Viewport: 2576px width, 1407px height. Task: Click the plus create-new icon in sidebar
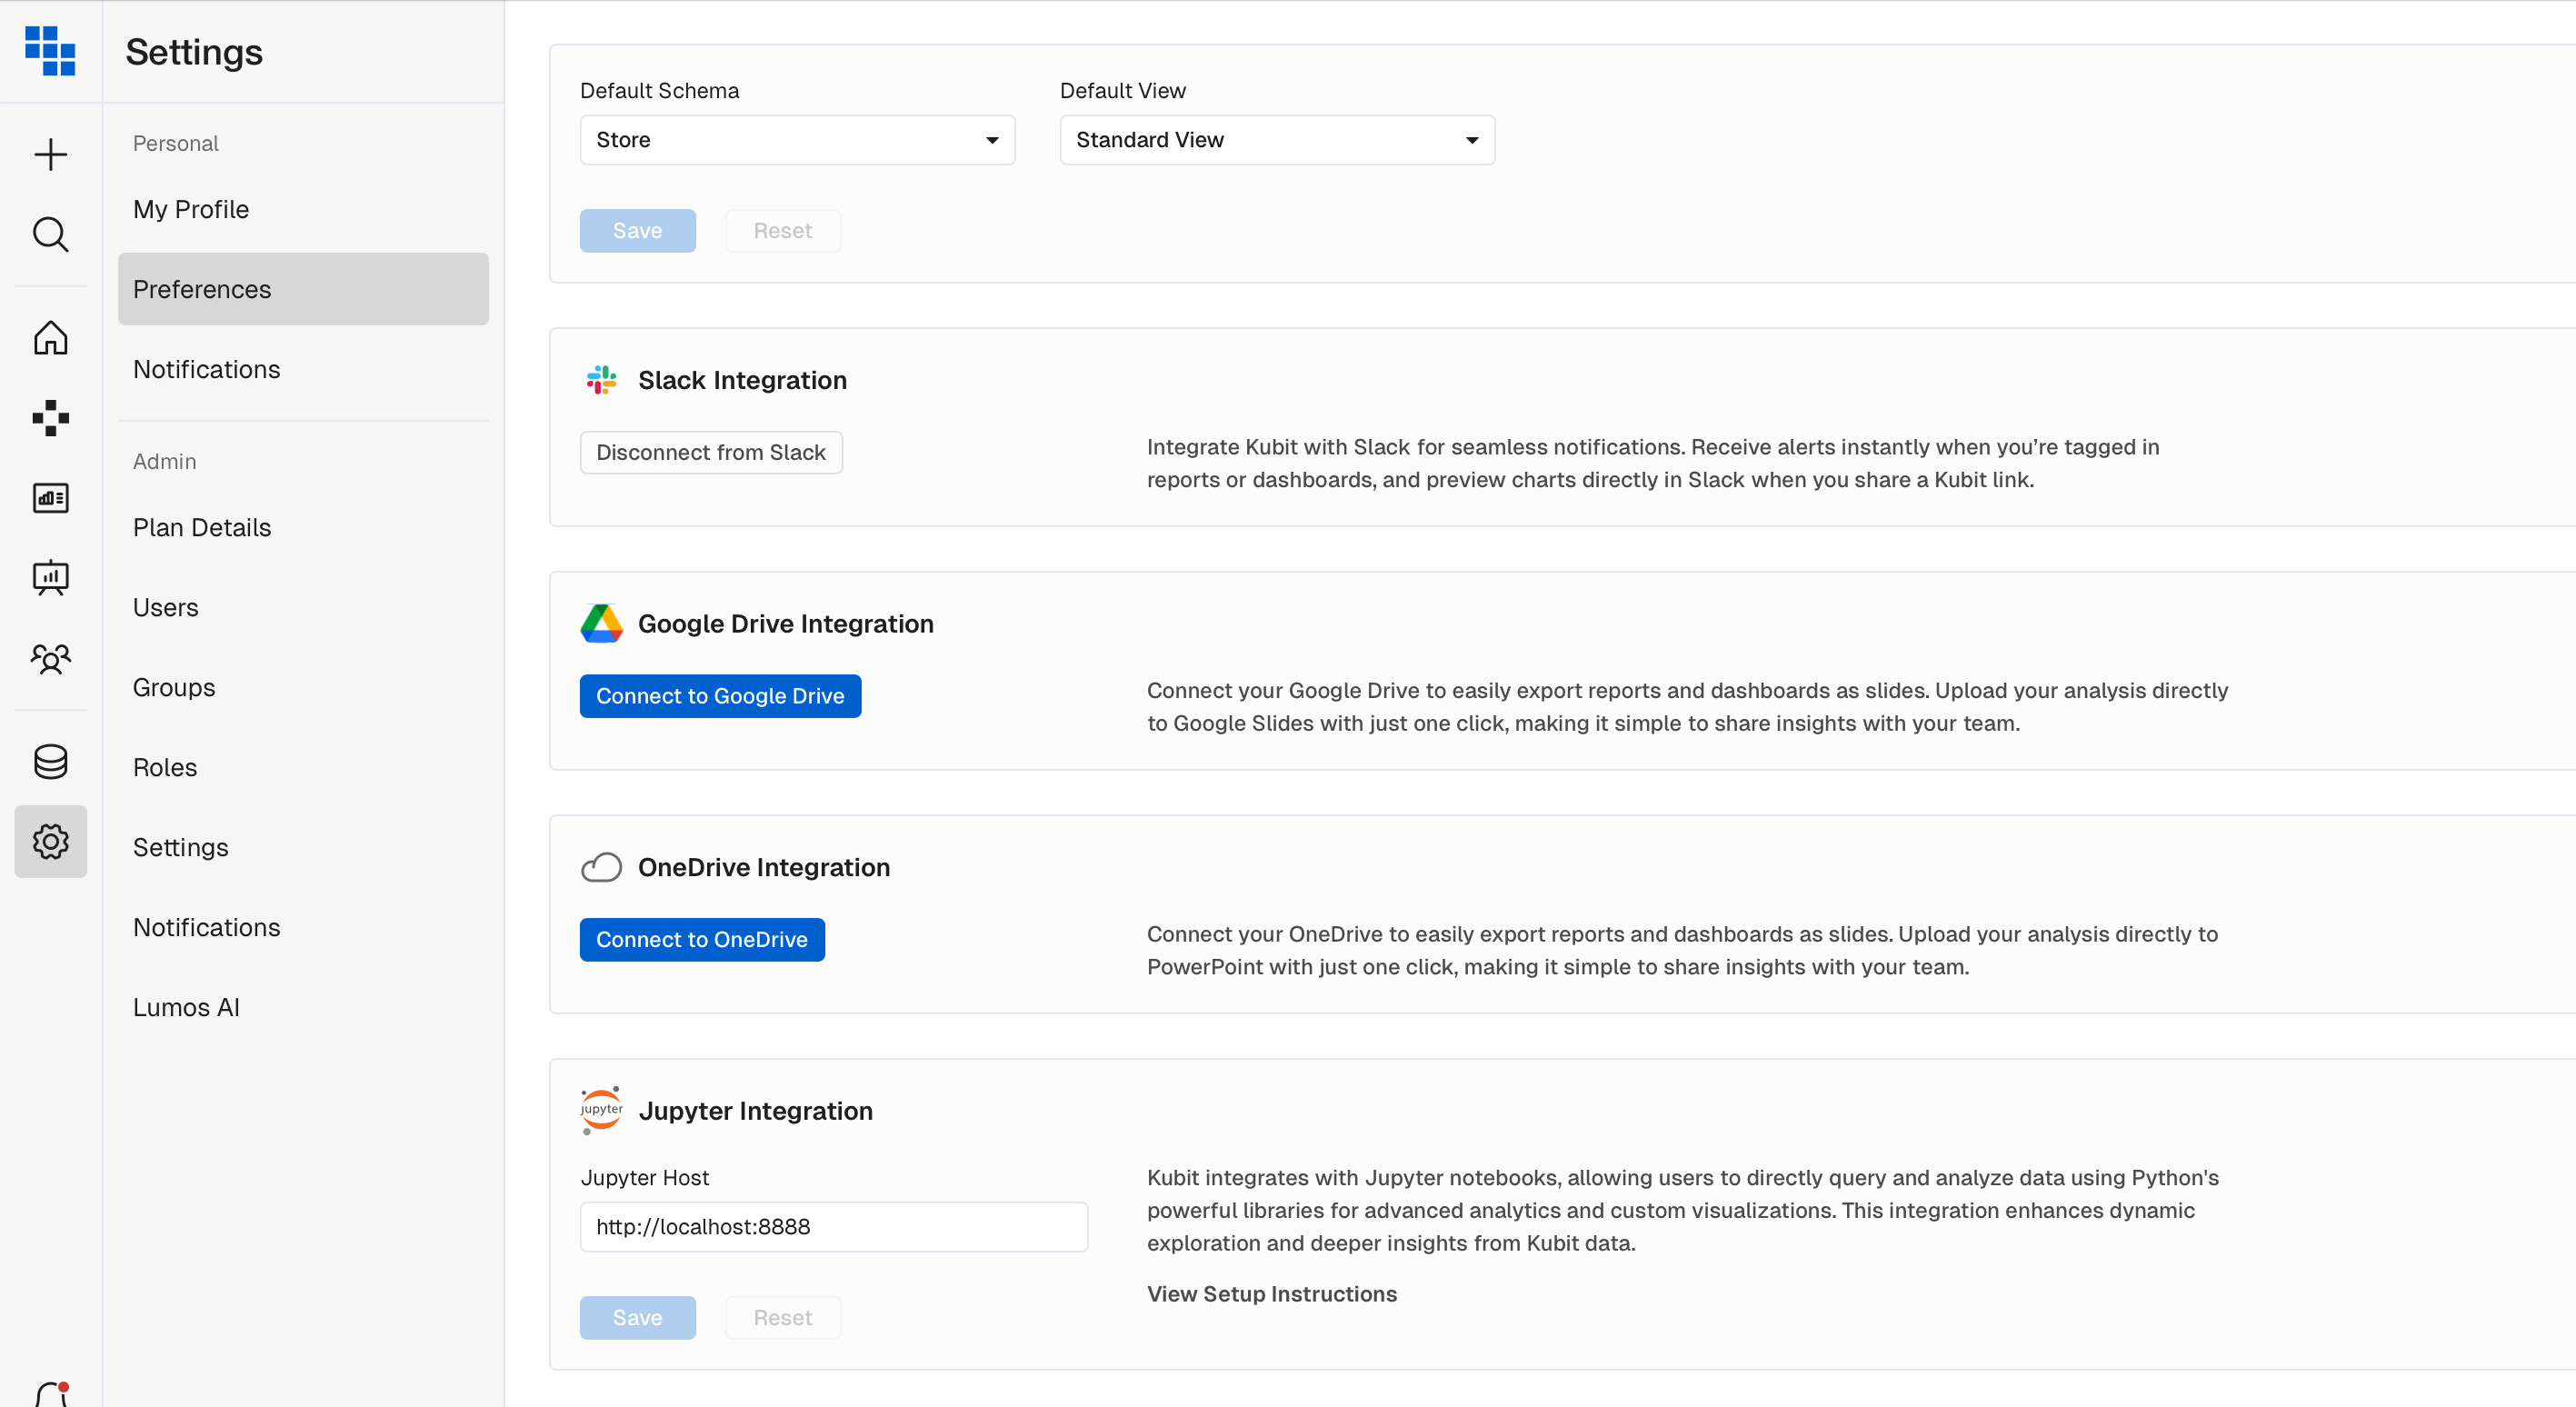(50, 154)
